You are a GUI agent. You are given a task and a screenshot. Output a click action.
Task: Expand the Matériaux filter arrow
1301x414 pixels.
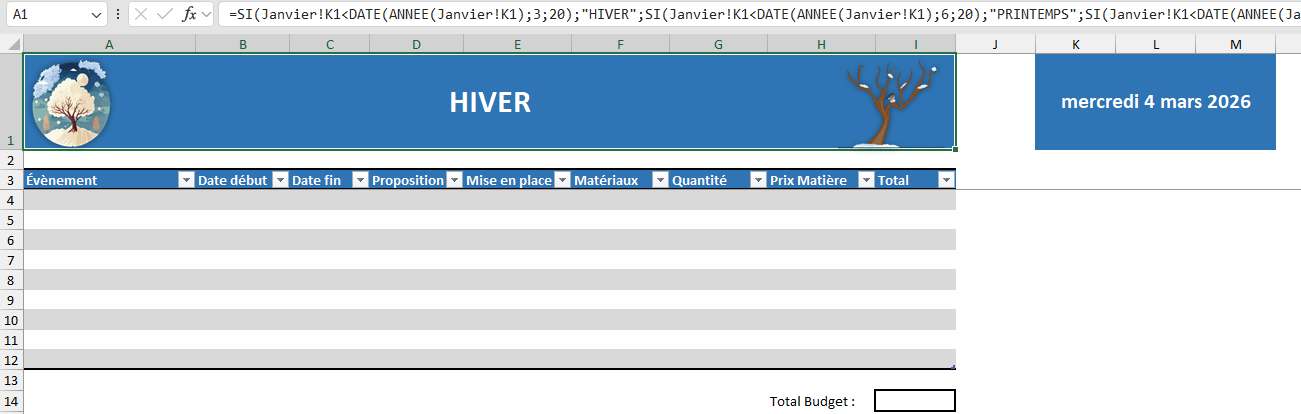659,180
